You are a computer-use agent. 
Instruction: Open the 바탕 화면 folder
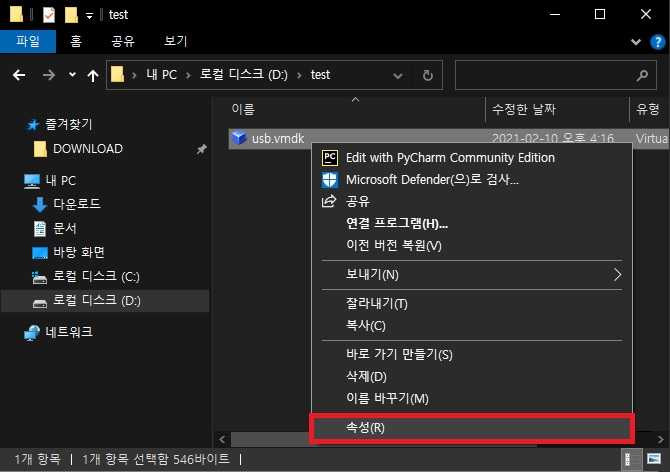[79, 252]
